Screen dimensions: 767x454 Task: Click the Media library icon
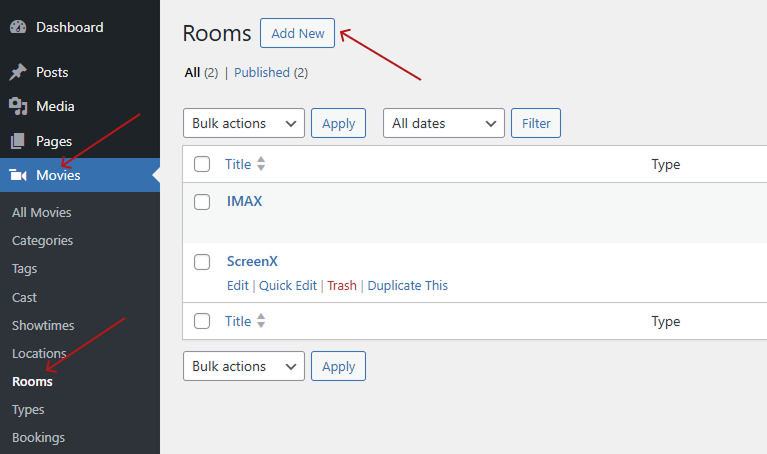click(18, 107)
